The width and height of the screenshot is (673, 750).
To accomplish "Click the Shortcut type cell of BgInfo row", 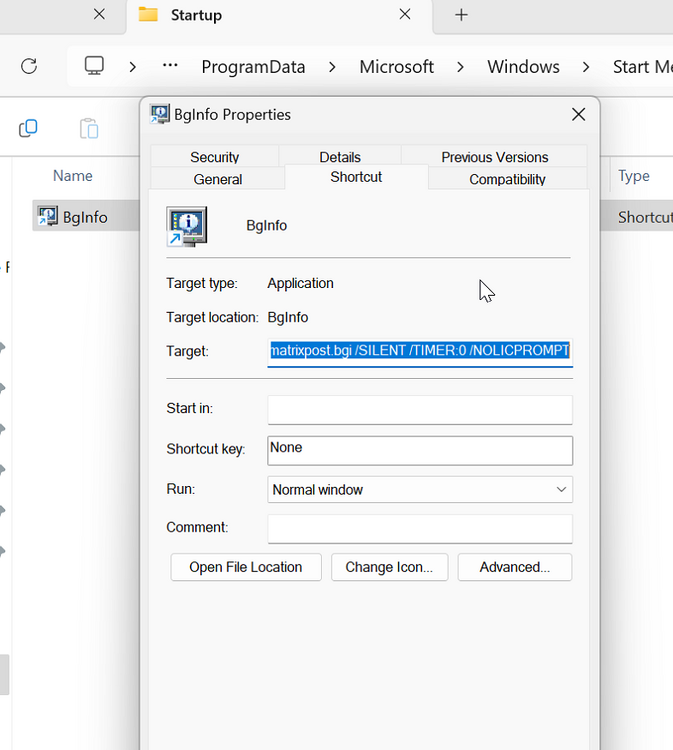I will click(x=645, y=217).
